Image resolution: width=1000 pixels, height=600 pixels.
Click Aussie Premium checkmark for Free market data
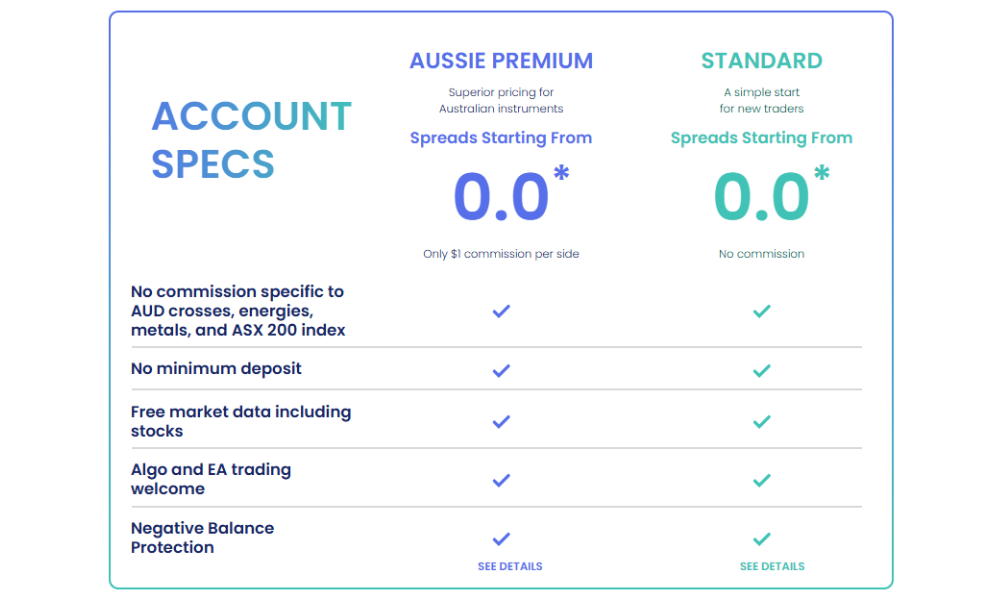point(501,421)
